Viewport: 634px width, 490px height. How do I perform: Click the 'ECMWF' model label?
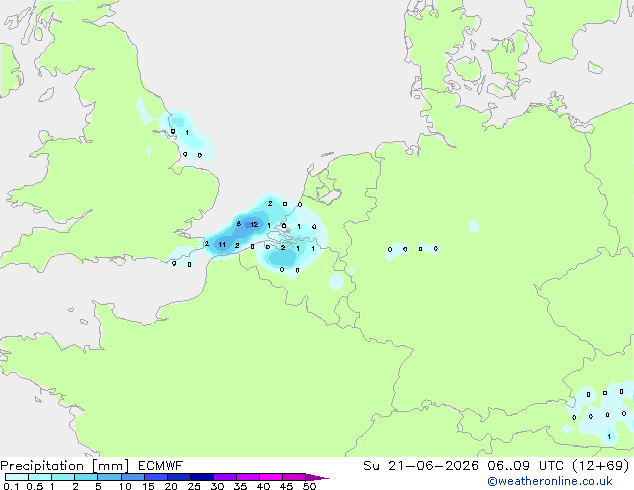tap(161, 466)
